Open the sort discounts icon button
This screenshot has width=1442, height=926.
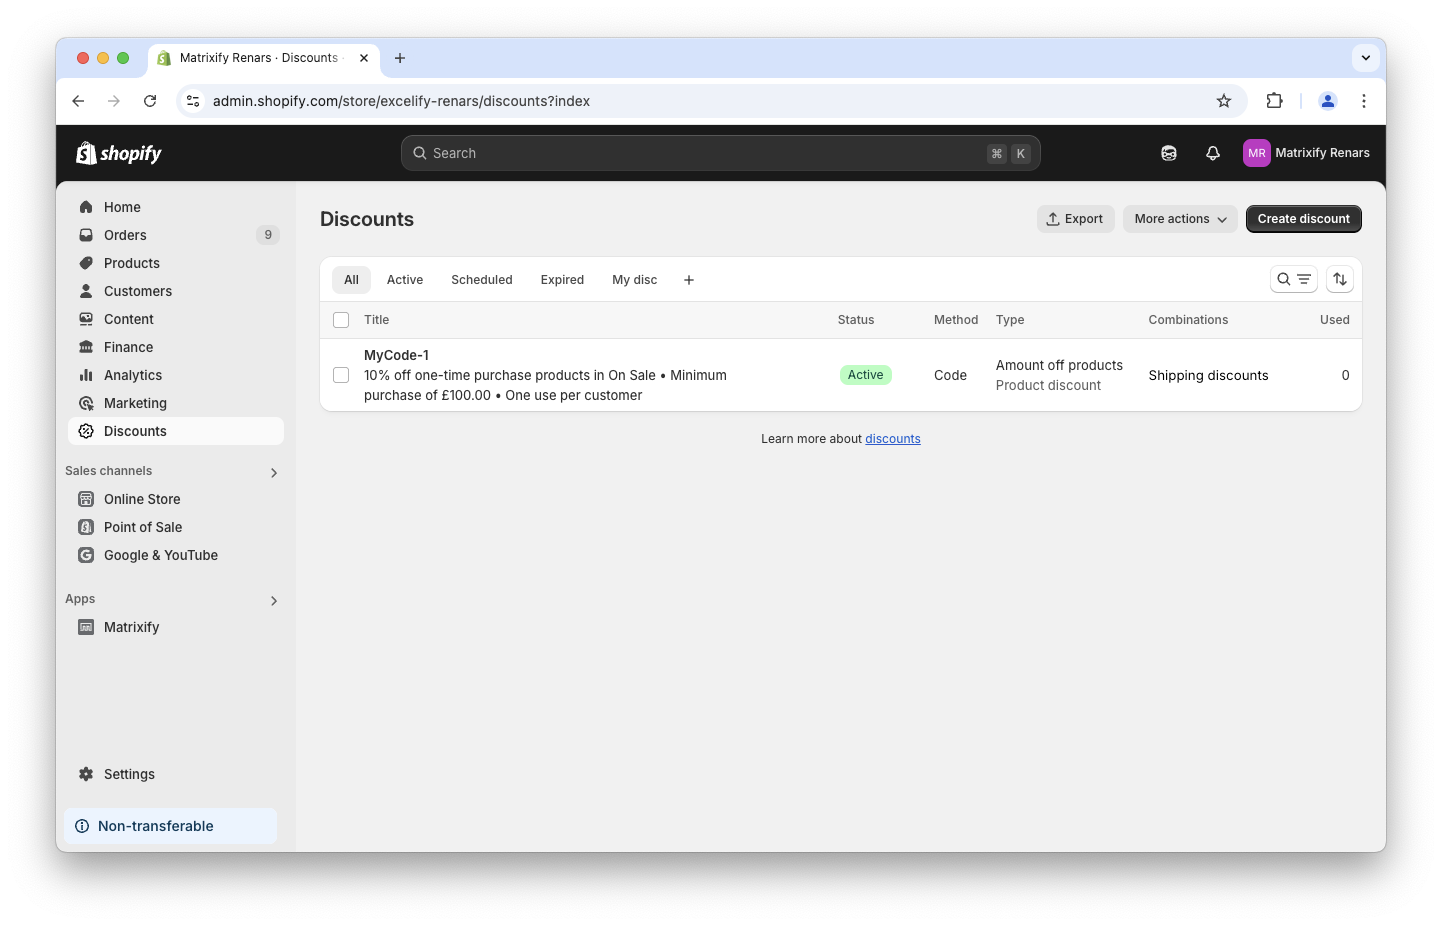point(1340,280)
